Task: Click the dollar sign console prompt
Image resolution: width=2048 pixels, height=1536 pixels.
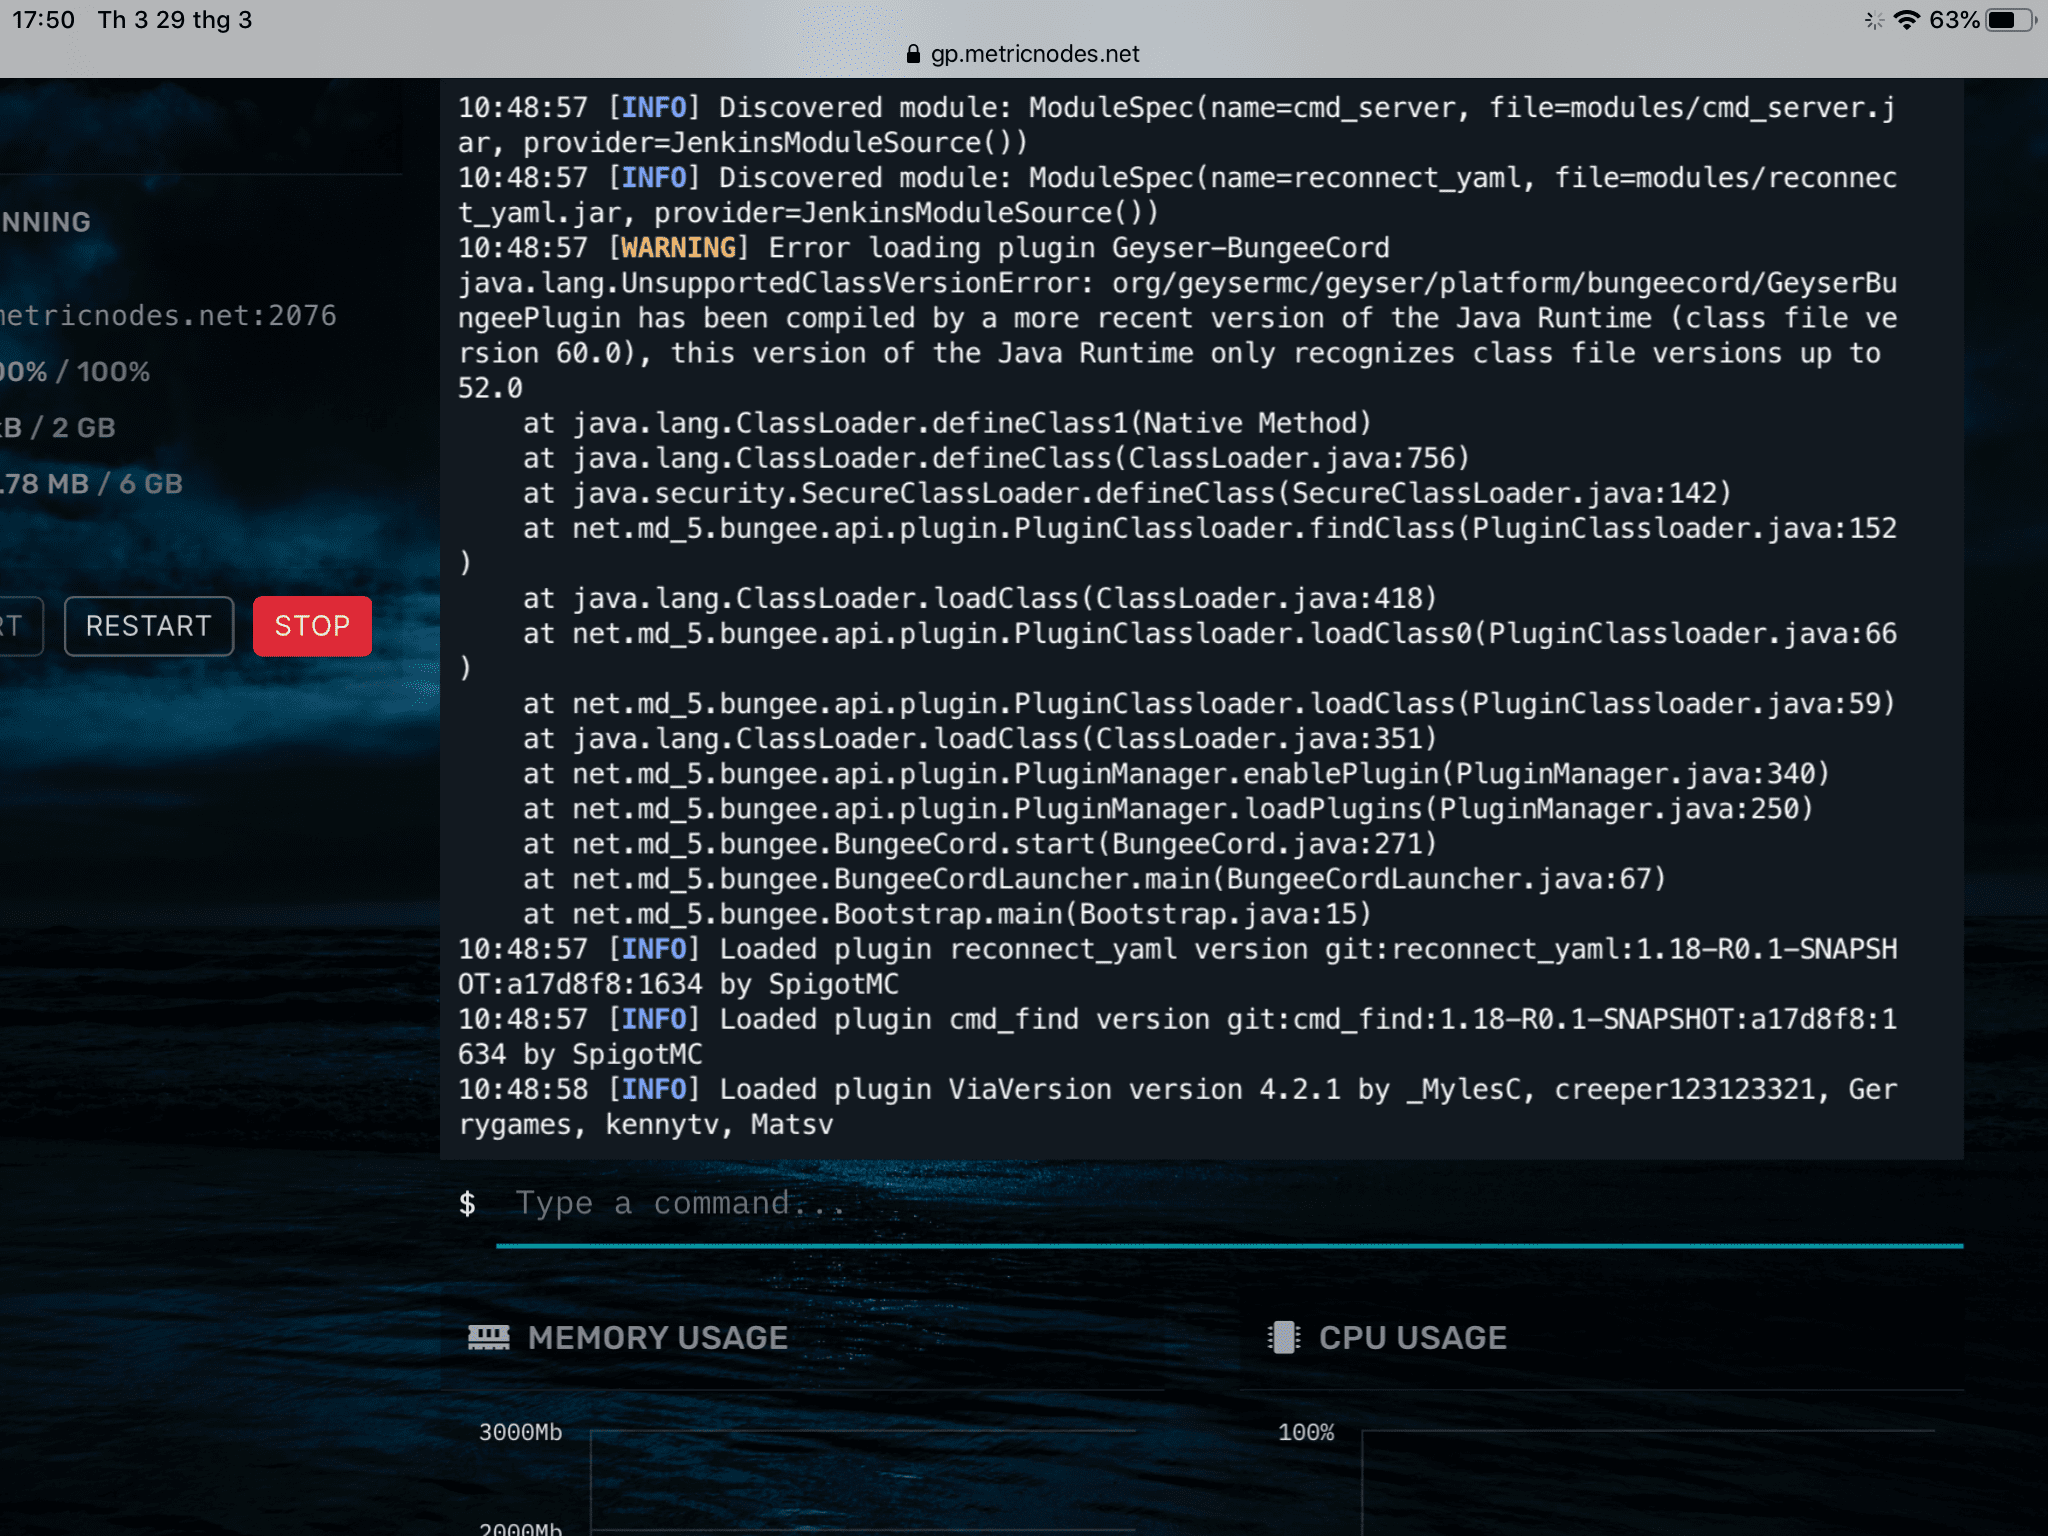Action: click(x=467, y=1203)
